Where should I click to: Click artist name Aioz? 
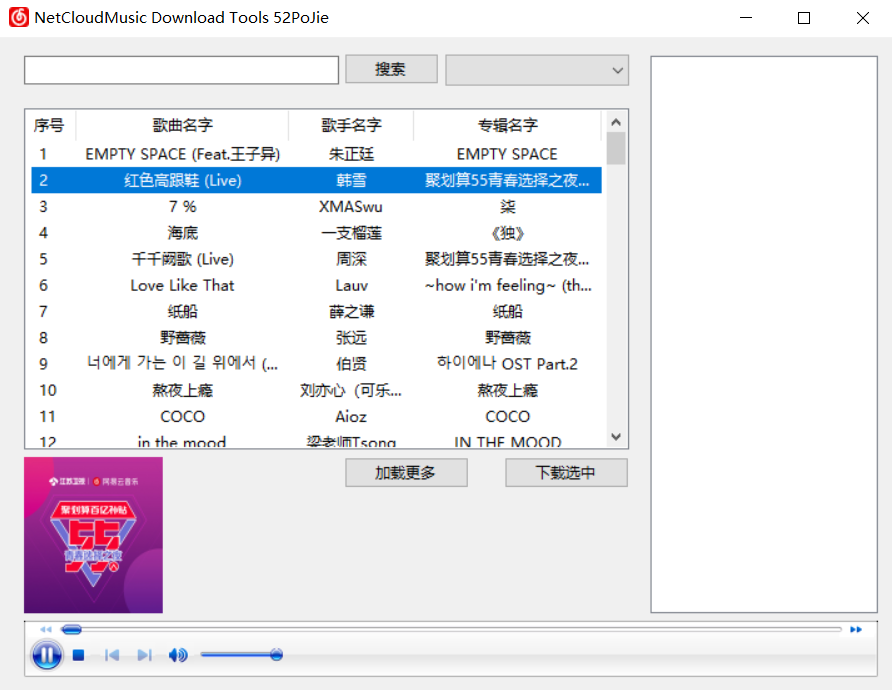tap(351, 416)
